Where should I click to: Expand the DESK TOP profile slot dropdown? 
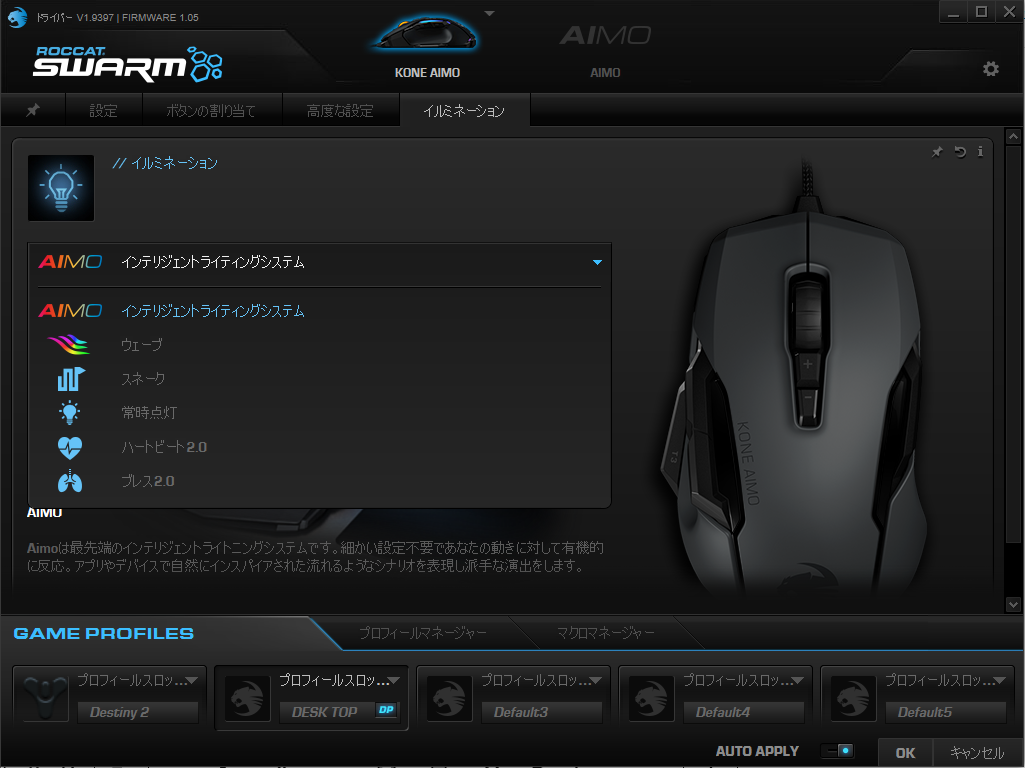[394, 680]
